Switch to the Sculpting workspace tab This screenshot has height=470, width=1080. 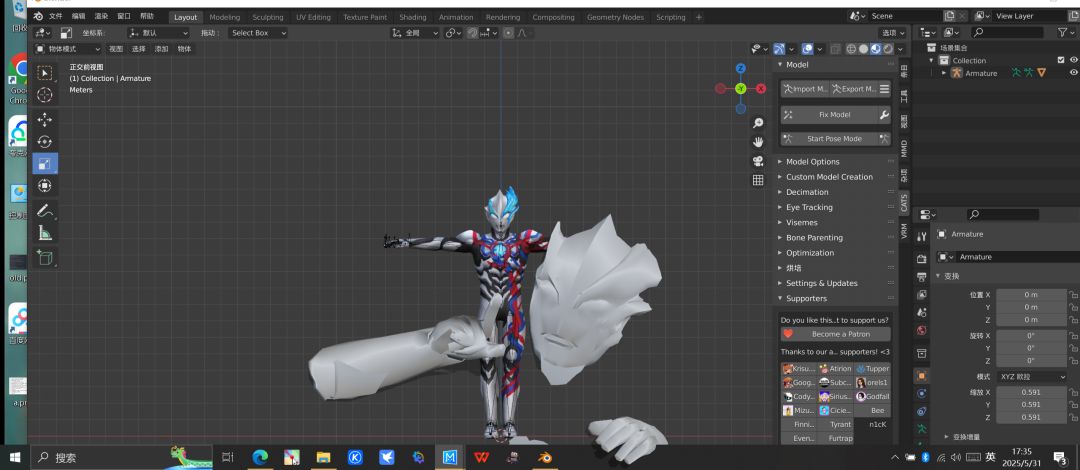[x=267, y=17]
